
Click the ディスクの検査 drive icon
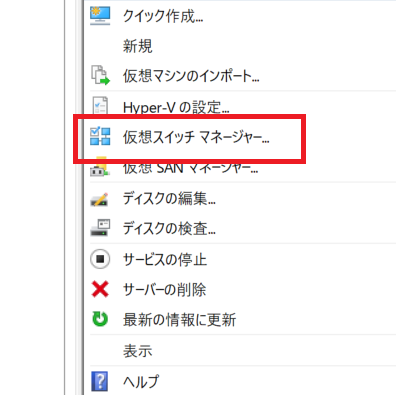[x=100, y=228]
